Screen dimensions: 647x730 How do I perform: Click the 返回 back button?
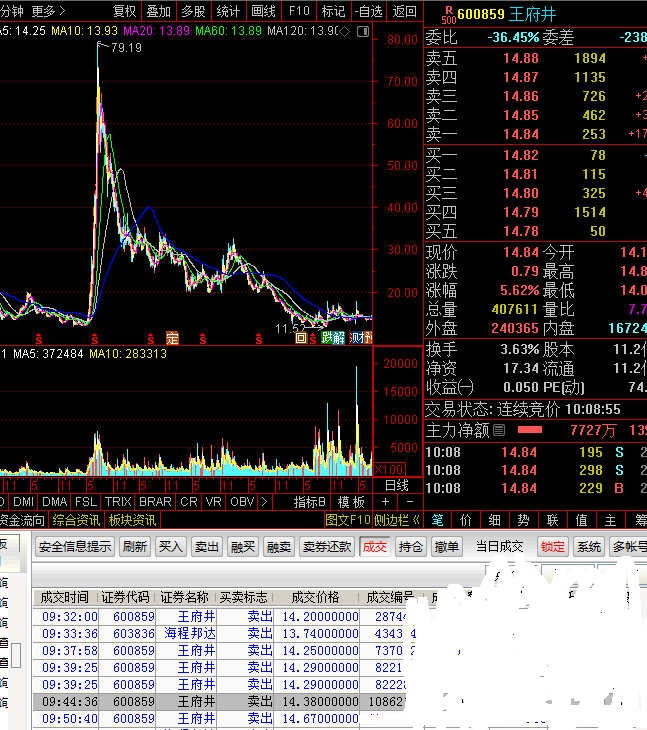pyautogui.click(x=404, y=11)
